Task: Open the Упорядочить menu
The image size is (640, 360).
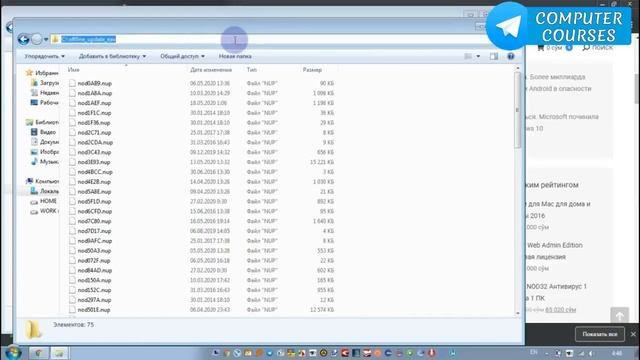Action: [44, 56]
